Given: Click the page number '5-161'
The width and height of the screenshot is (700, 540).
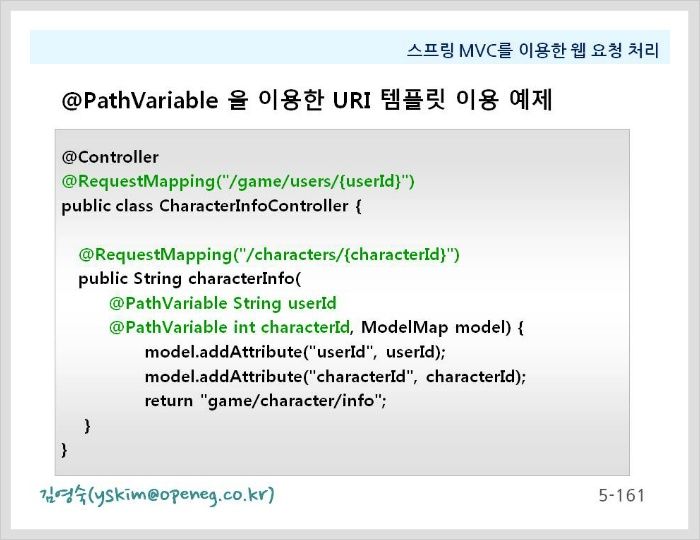Looking at the screenshot, I should (x=621, y=495).
